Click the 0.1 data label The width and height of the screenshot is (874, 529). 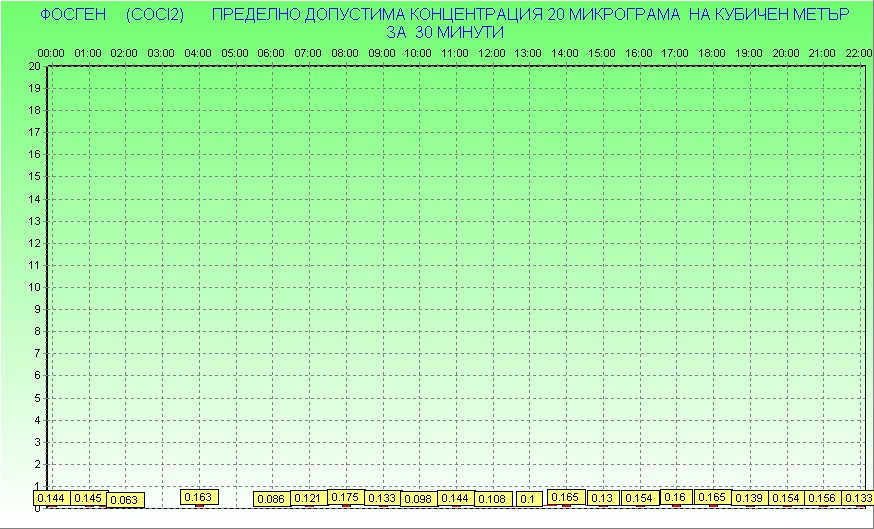[529, 499]
